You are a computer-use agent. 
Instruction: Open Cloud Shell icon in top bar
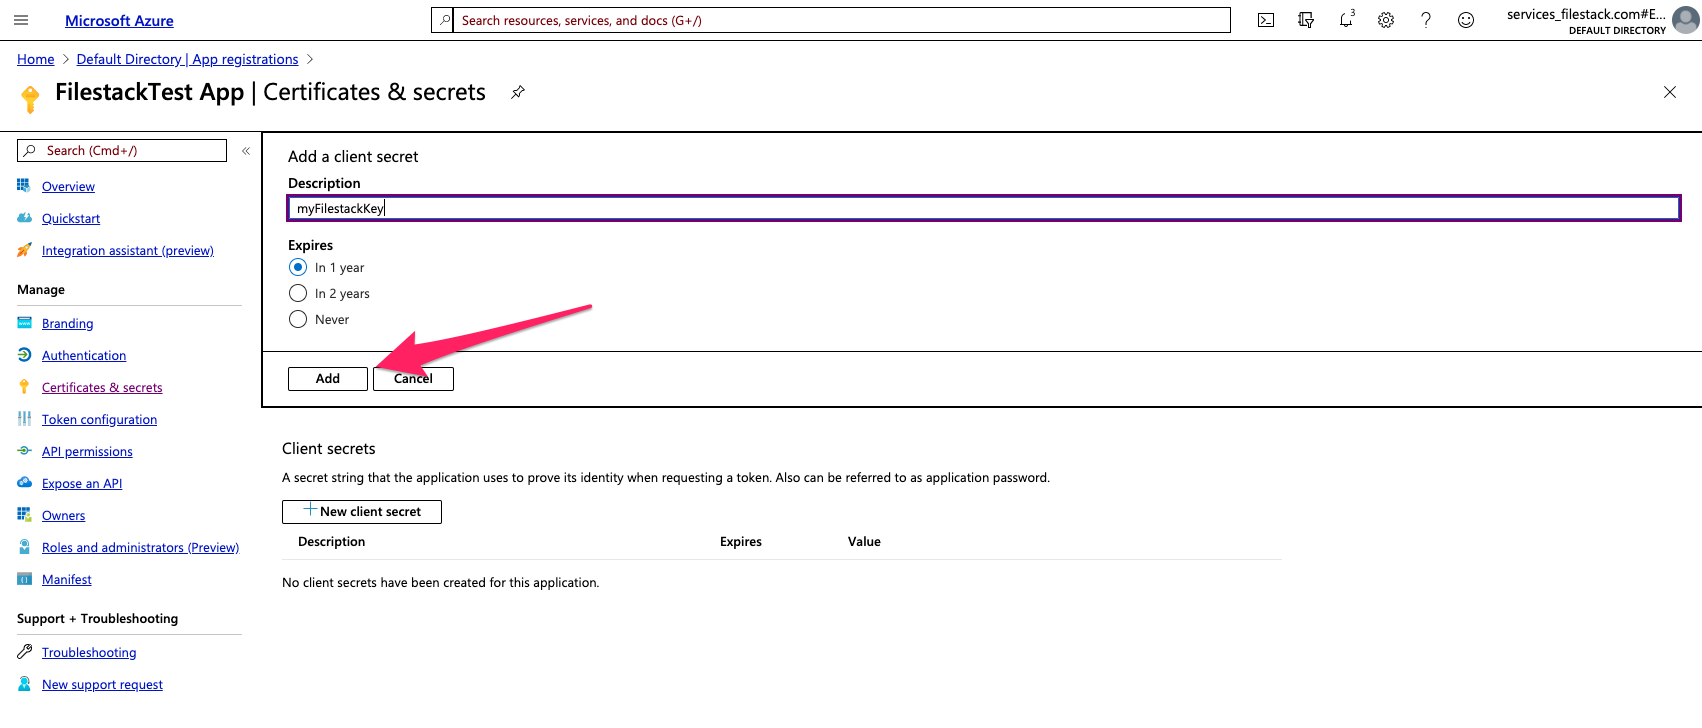(x=1266, y=20)
